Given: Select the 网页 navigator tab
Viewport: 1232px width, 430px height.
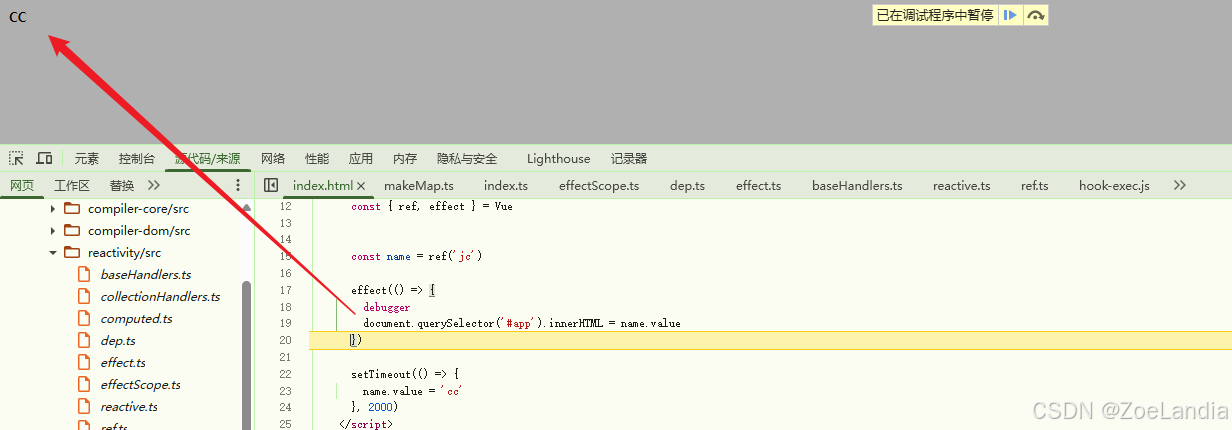Looking at the screenshot, I should [x=22, y=185].
